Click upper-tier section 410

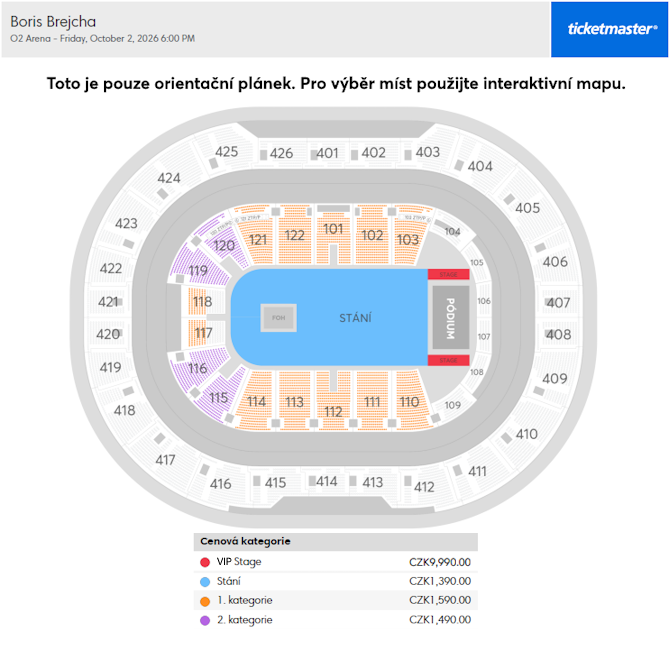(x=526, y=434)
